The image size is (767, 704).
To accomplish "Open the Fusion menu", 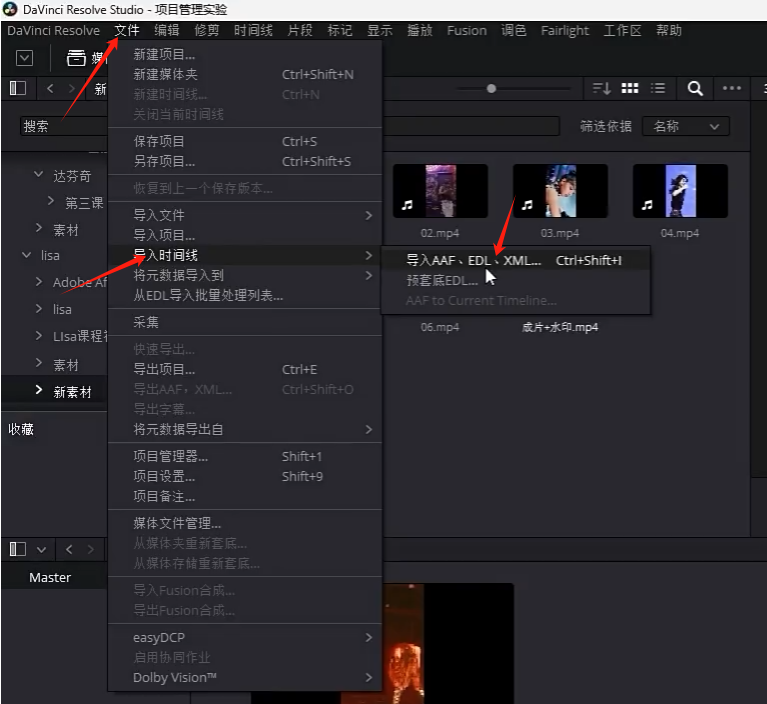I will (467, 30).
